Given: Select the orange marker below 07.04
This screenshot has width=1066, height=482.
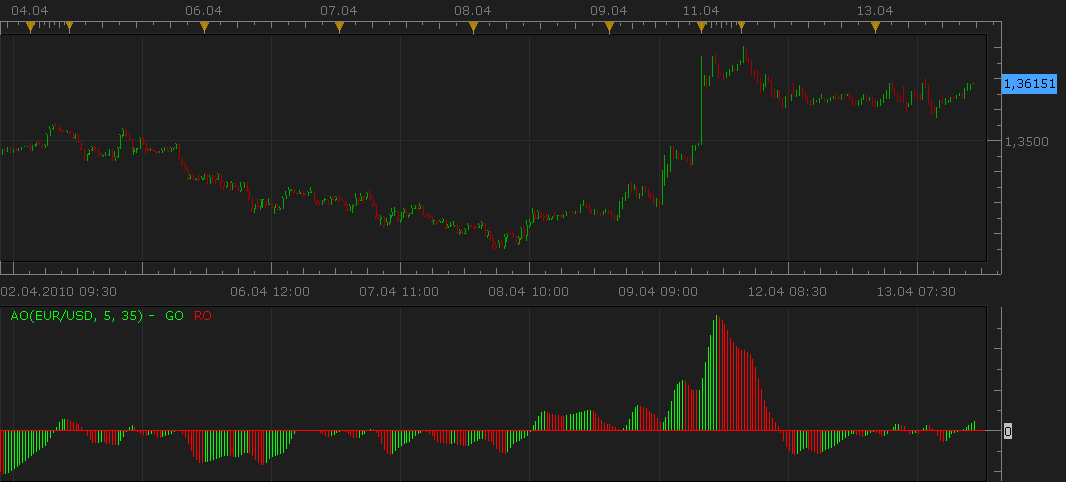Looking at the screenshot, I should click(339, 27).
